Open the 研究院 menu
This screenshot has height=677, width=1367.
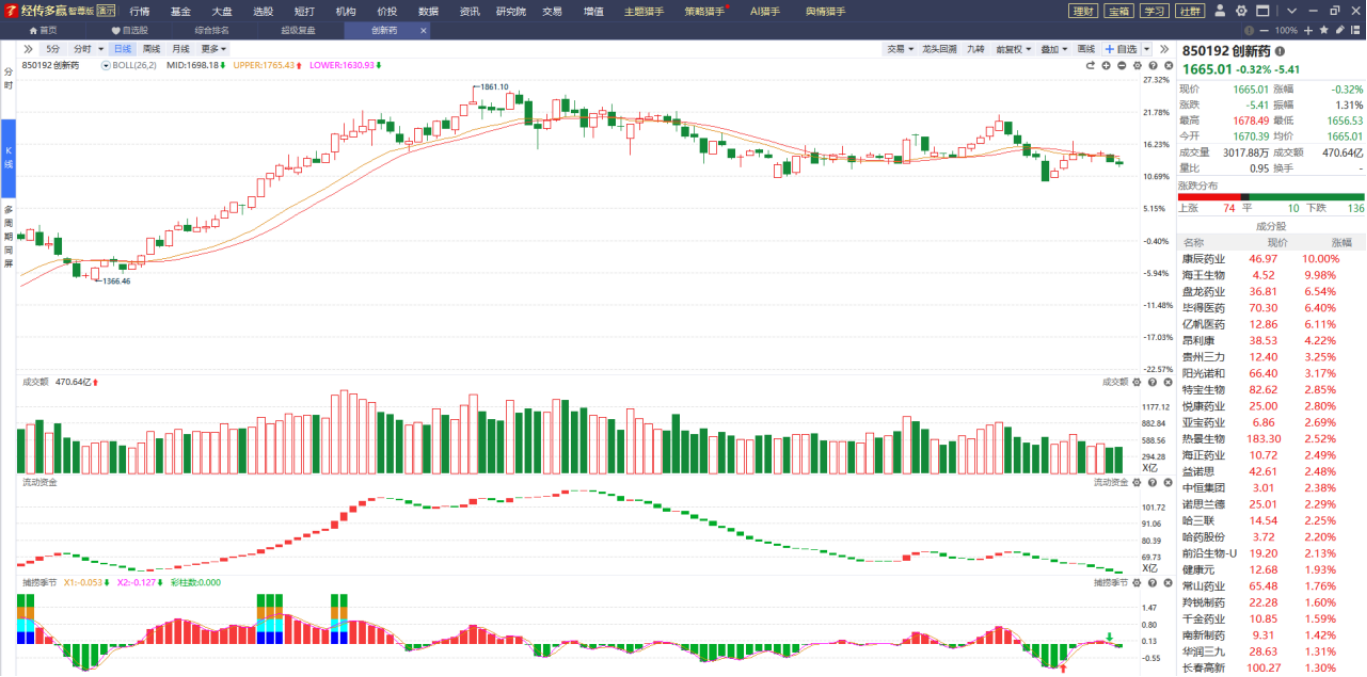(x=510, y=11)
